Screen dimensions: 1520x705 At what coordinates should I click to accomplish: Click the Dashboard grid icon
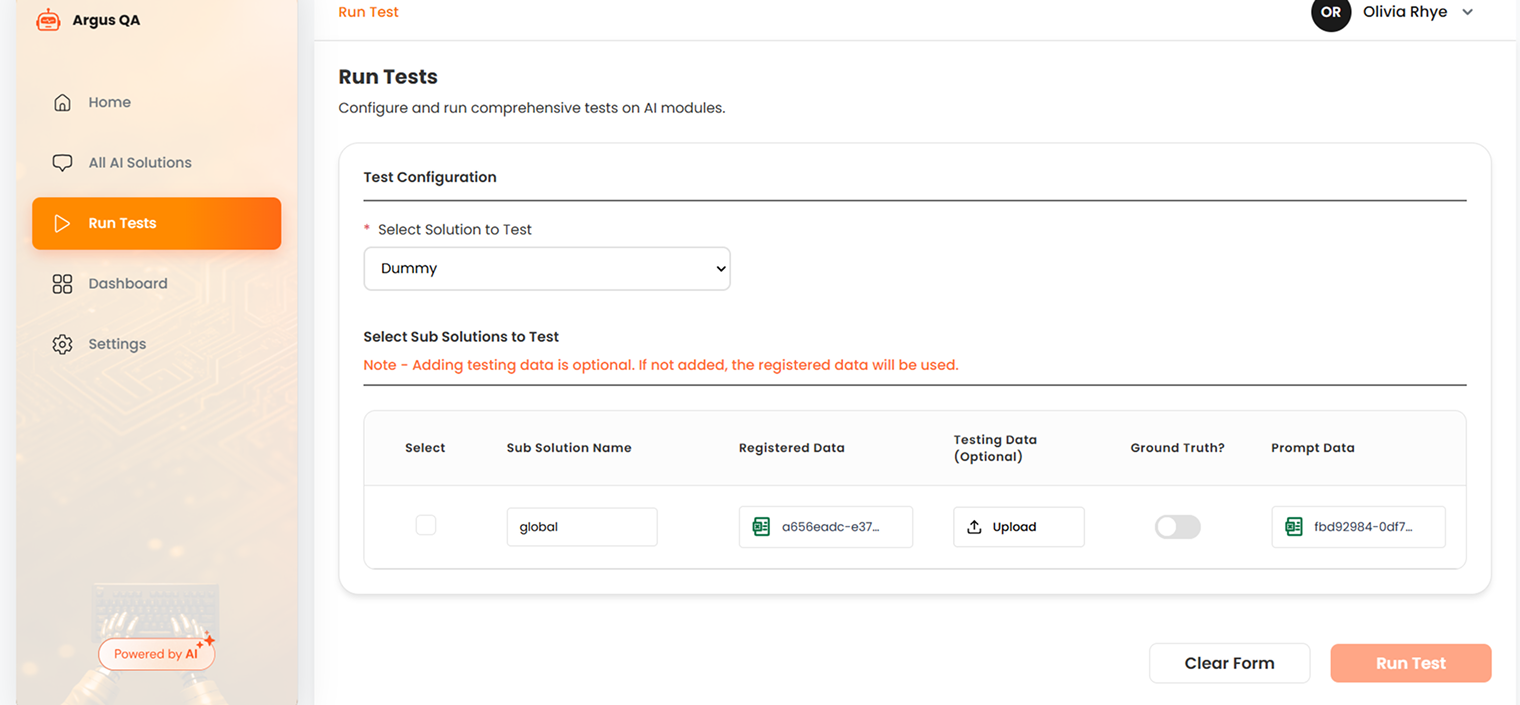(x=62, y=284)
